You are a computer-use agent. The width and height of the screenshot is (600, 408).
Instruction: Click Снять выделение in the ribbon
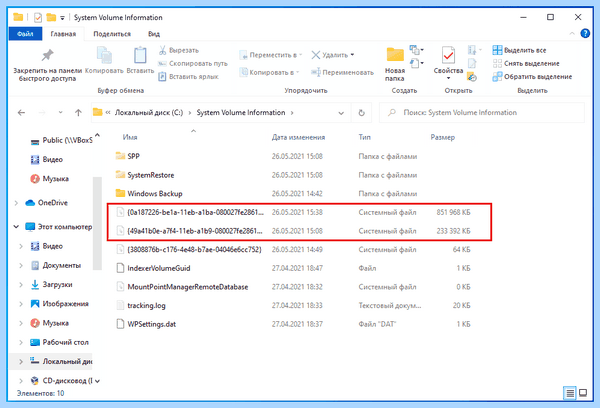point(526,64)
